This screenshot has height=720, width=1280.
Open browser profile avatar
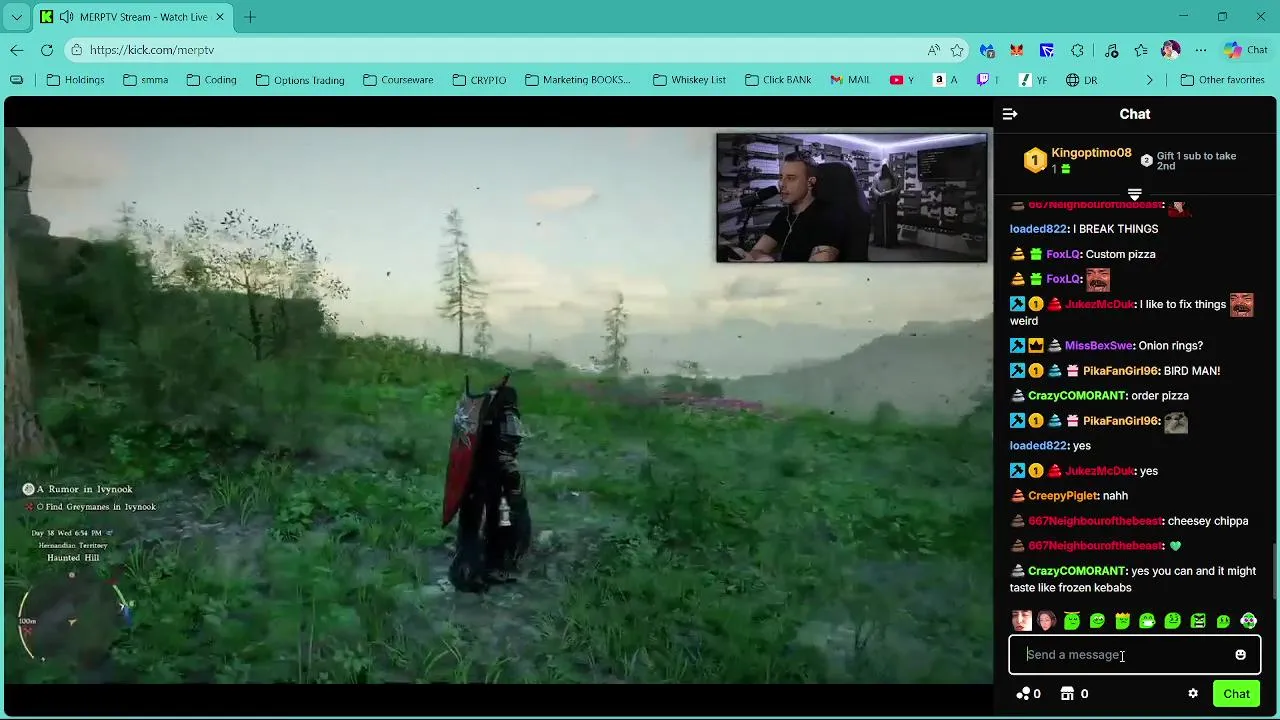tap(1171, 50)
